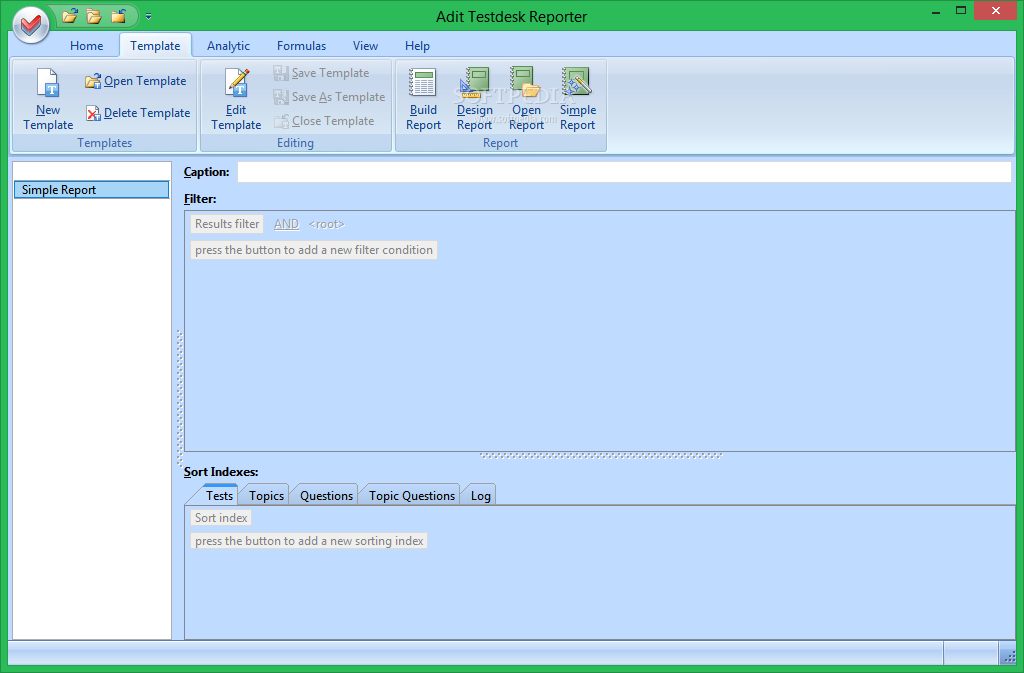Viewport: 1024px width, 673px height.
Task: Minimize the Adit Testdesk Reporter window
Action: [x=936, y=12]
